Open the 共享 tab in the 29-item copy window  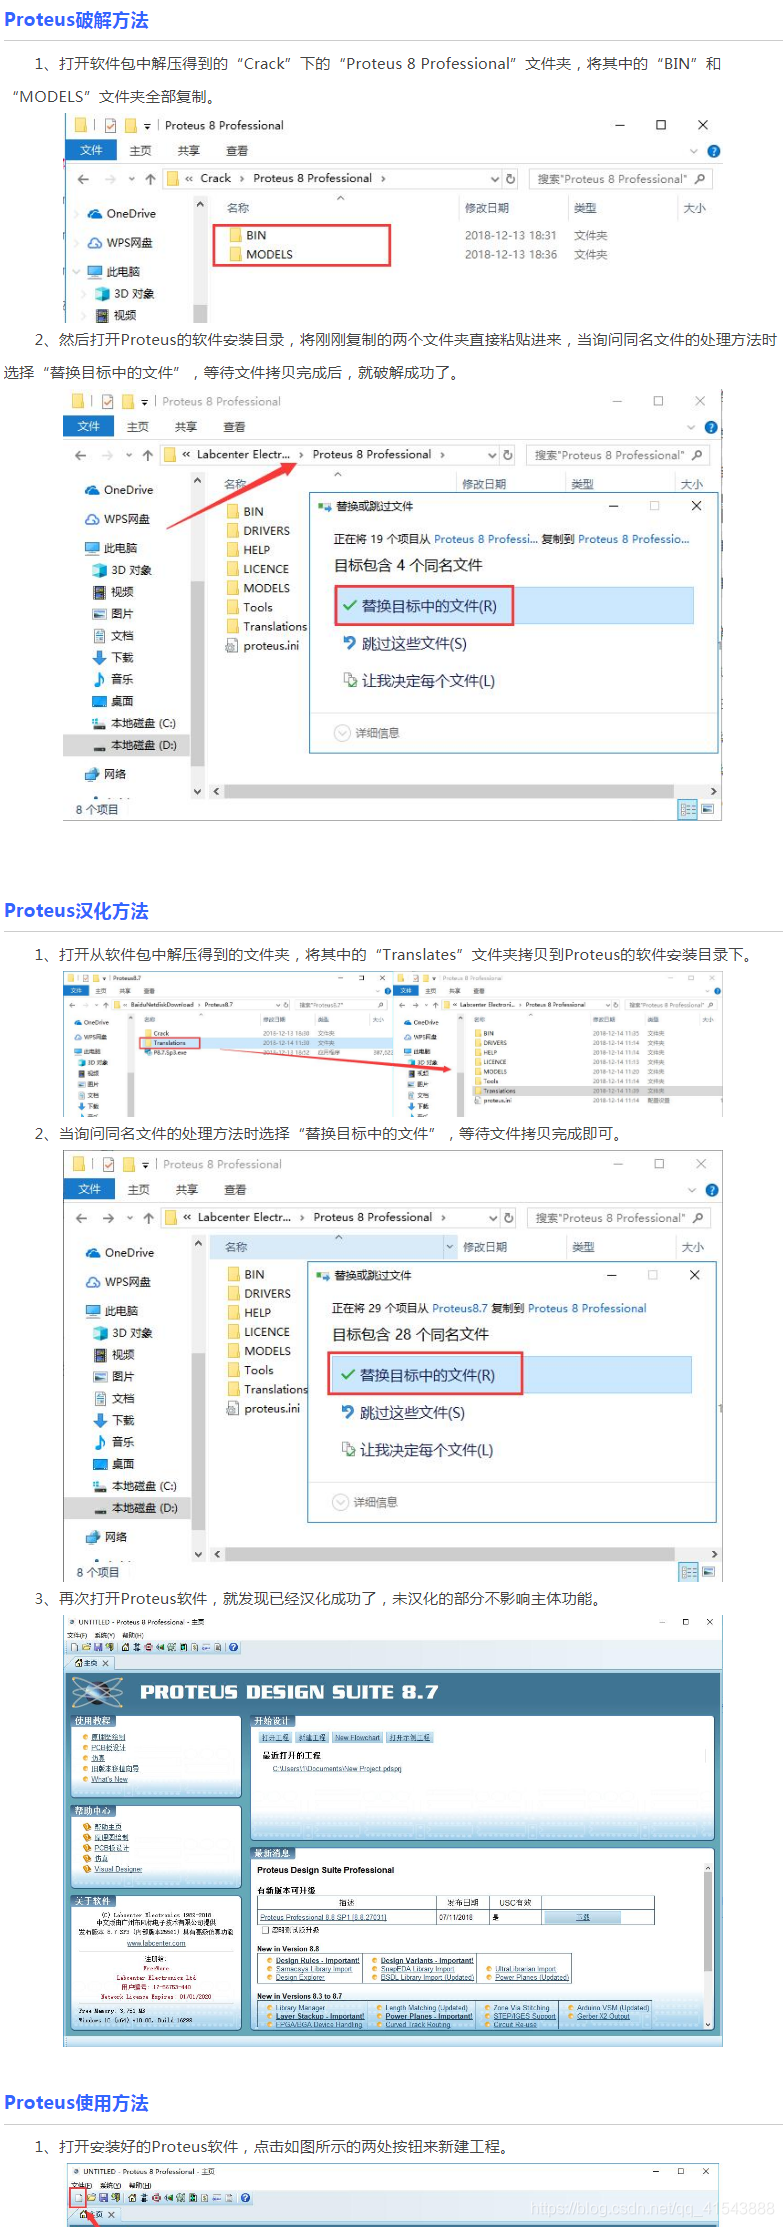pos(187,1190)
